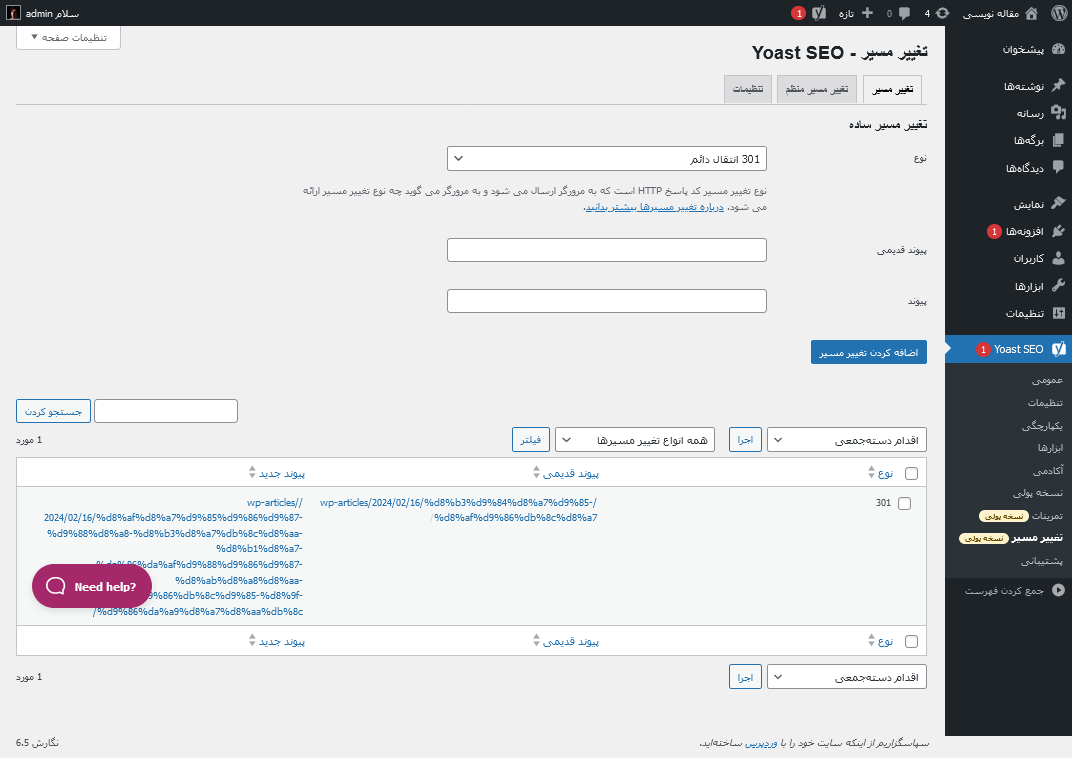1072x758 pixels.
Task: Click the admin avatar thumbnail
Action: tap(13, 13)
